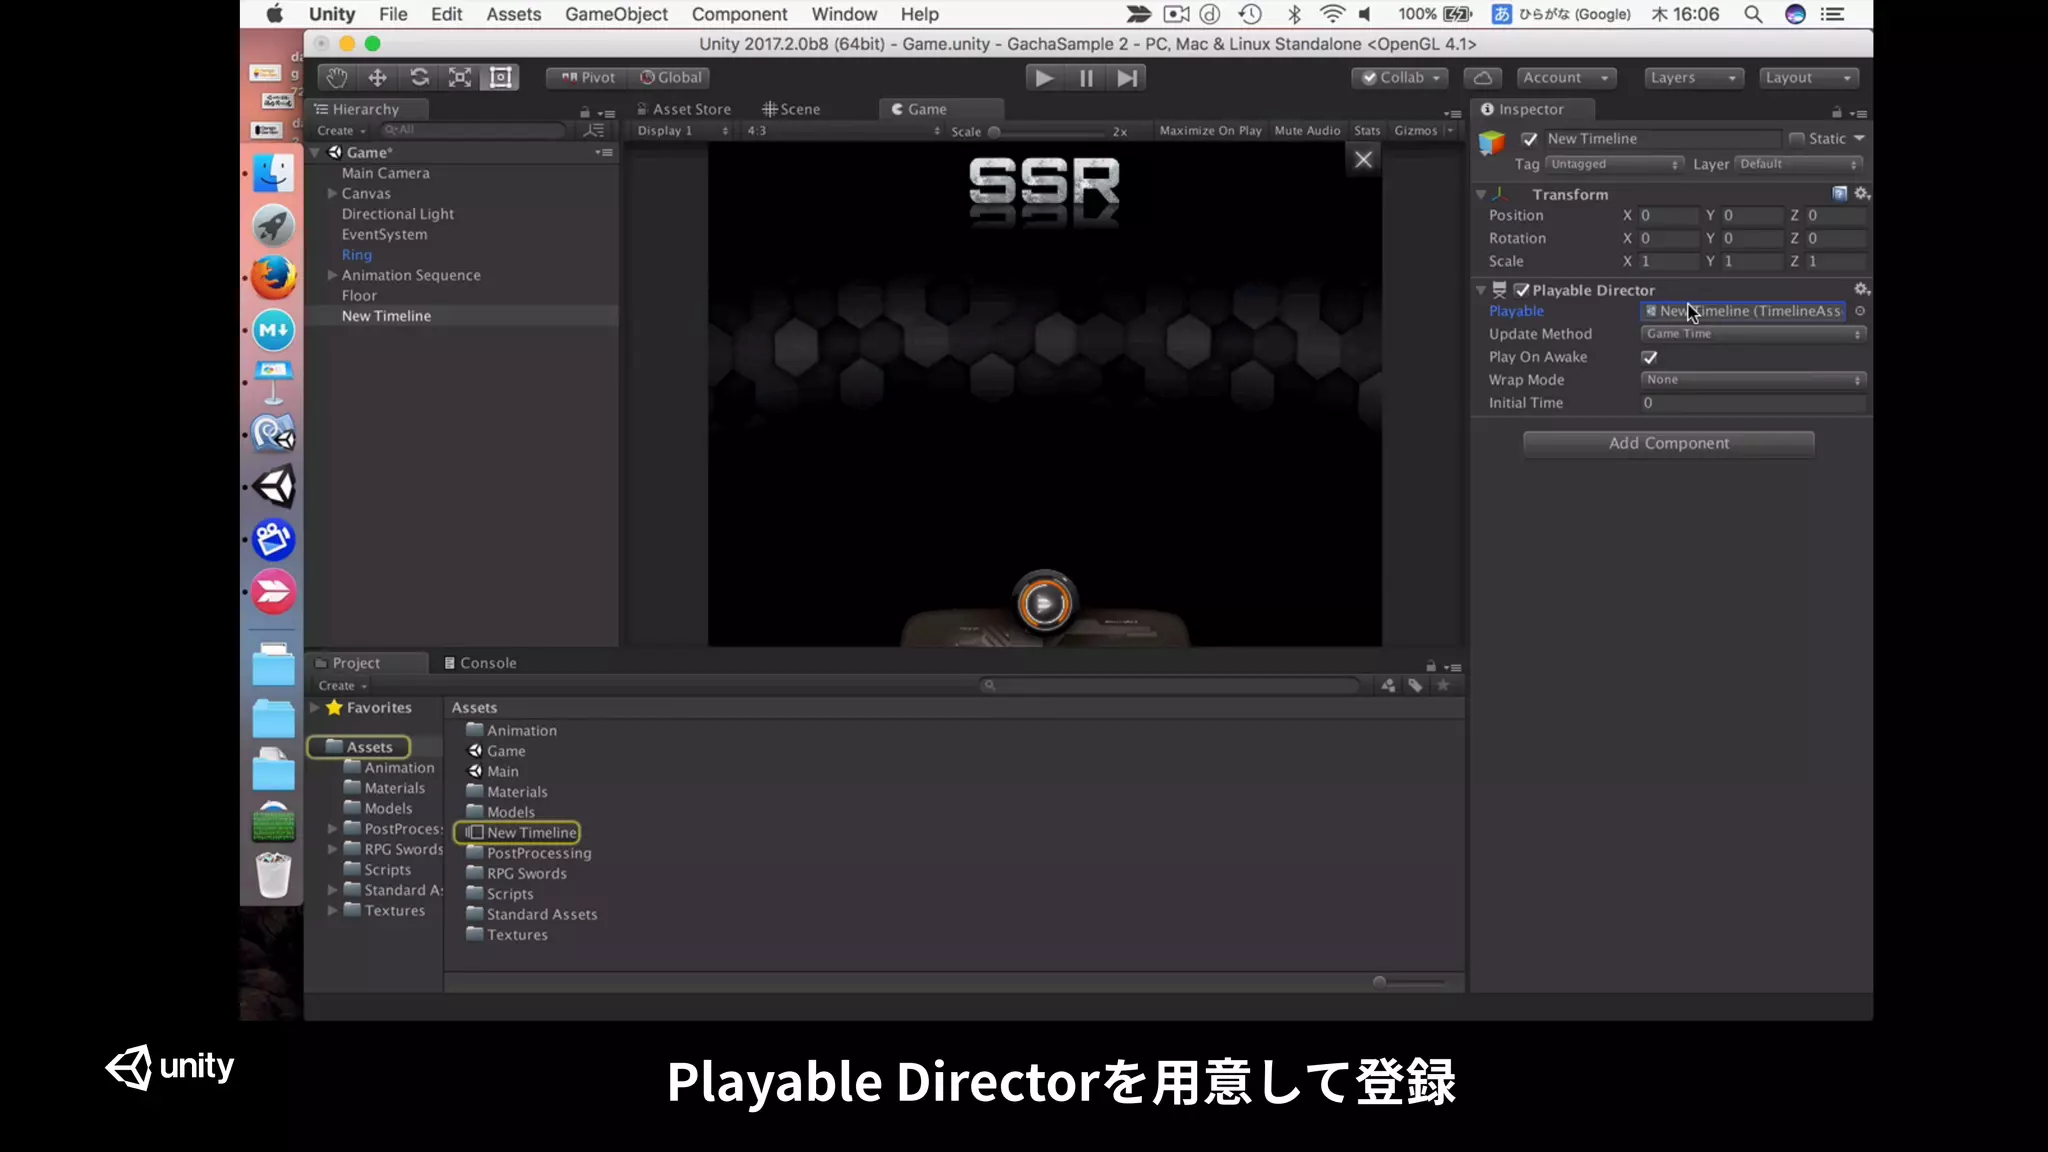Open Game scene options menu icon
This screenshot has height=1152, width=2048.
(x=604, y=152)
